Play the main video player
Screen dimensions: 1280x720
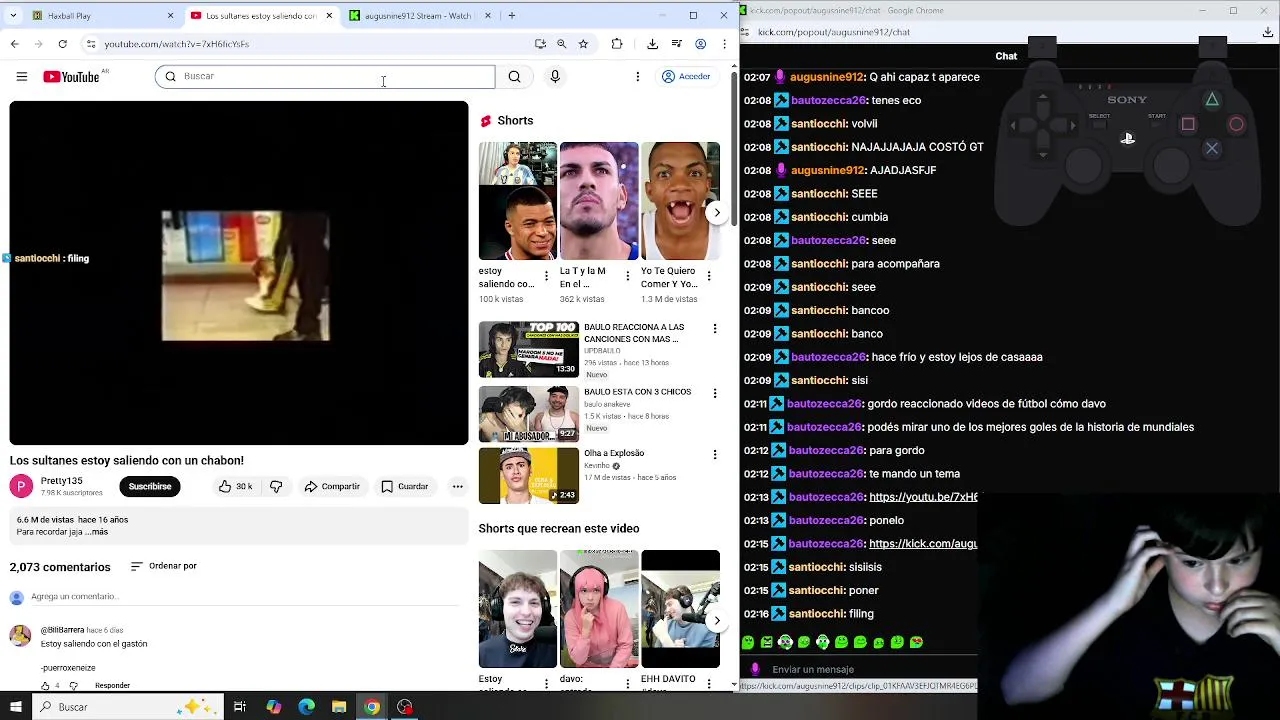point(239,273)
